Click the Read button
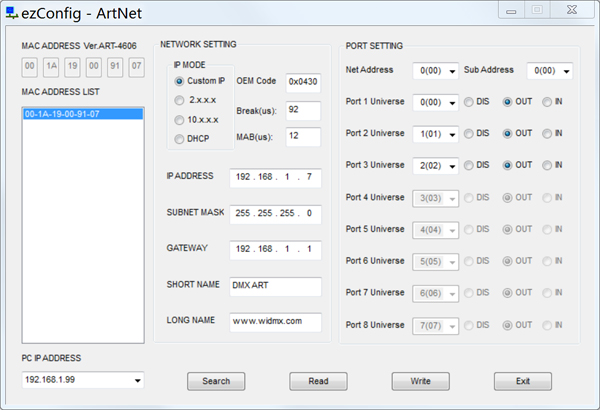600x410 pixels. coord(318,381)
